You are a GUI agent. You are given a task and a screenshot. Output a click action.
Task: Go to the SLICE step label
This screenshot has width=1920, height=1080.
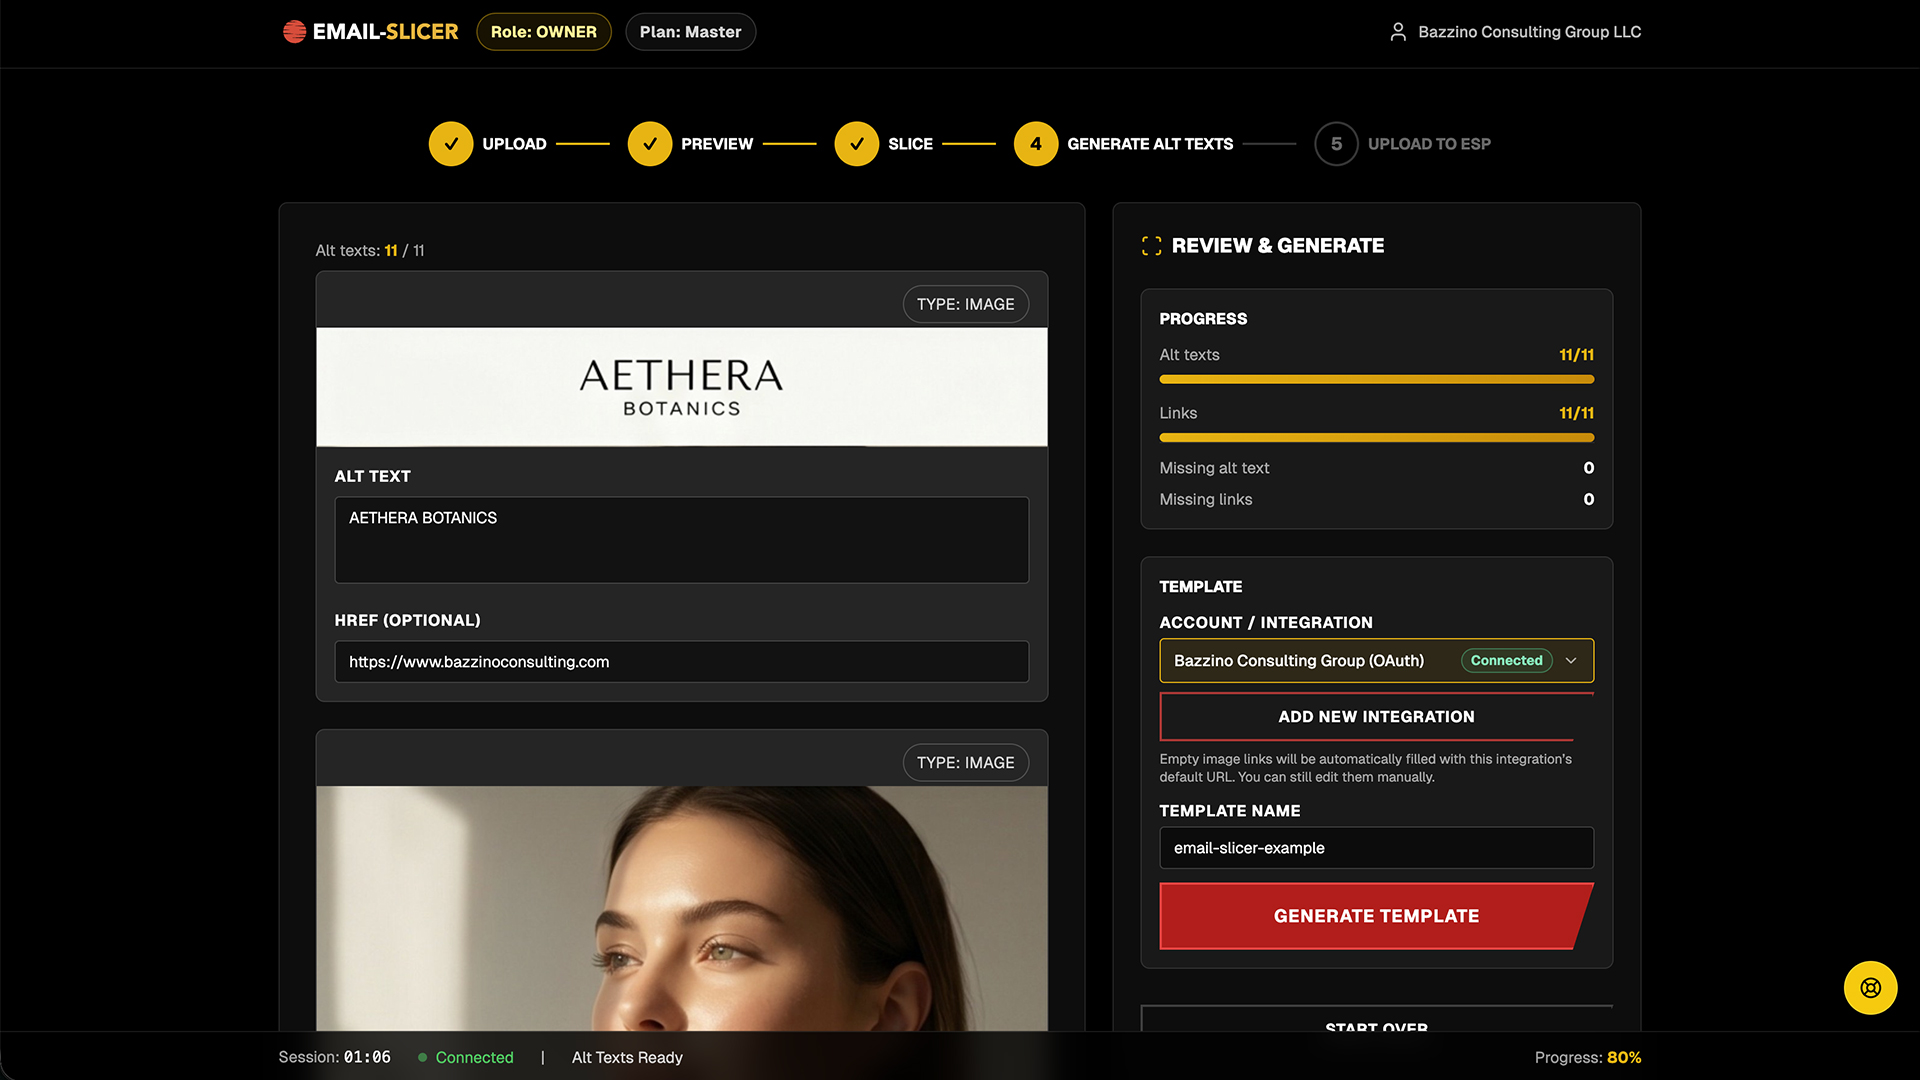point(910,144)
